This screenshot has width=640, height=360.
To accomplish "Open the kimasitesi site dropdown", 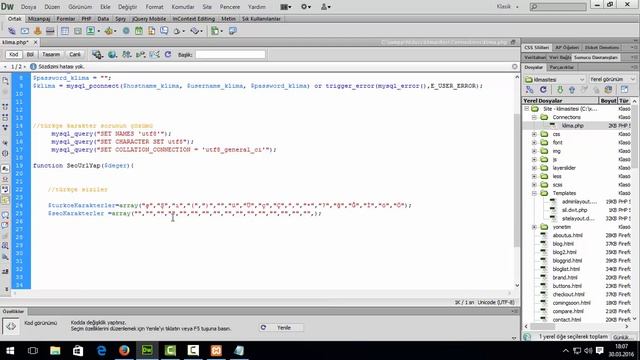I will pyautogui.click(x=555, y=79).
